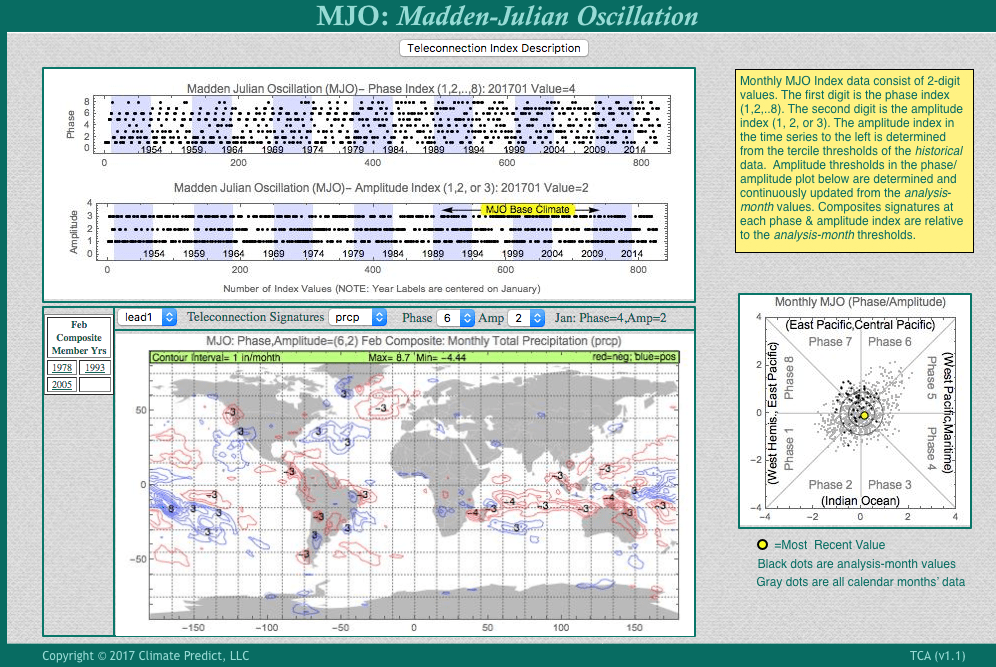This screenshot has width=996, height=667.
Task: Click the Teleconnection Index Description button
Action: point(494,48)
